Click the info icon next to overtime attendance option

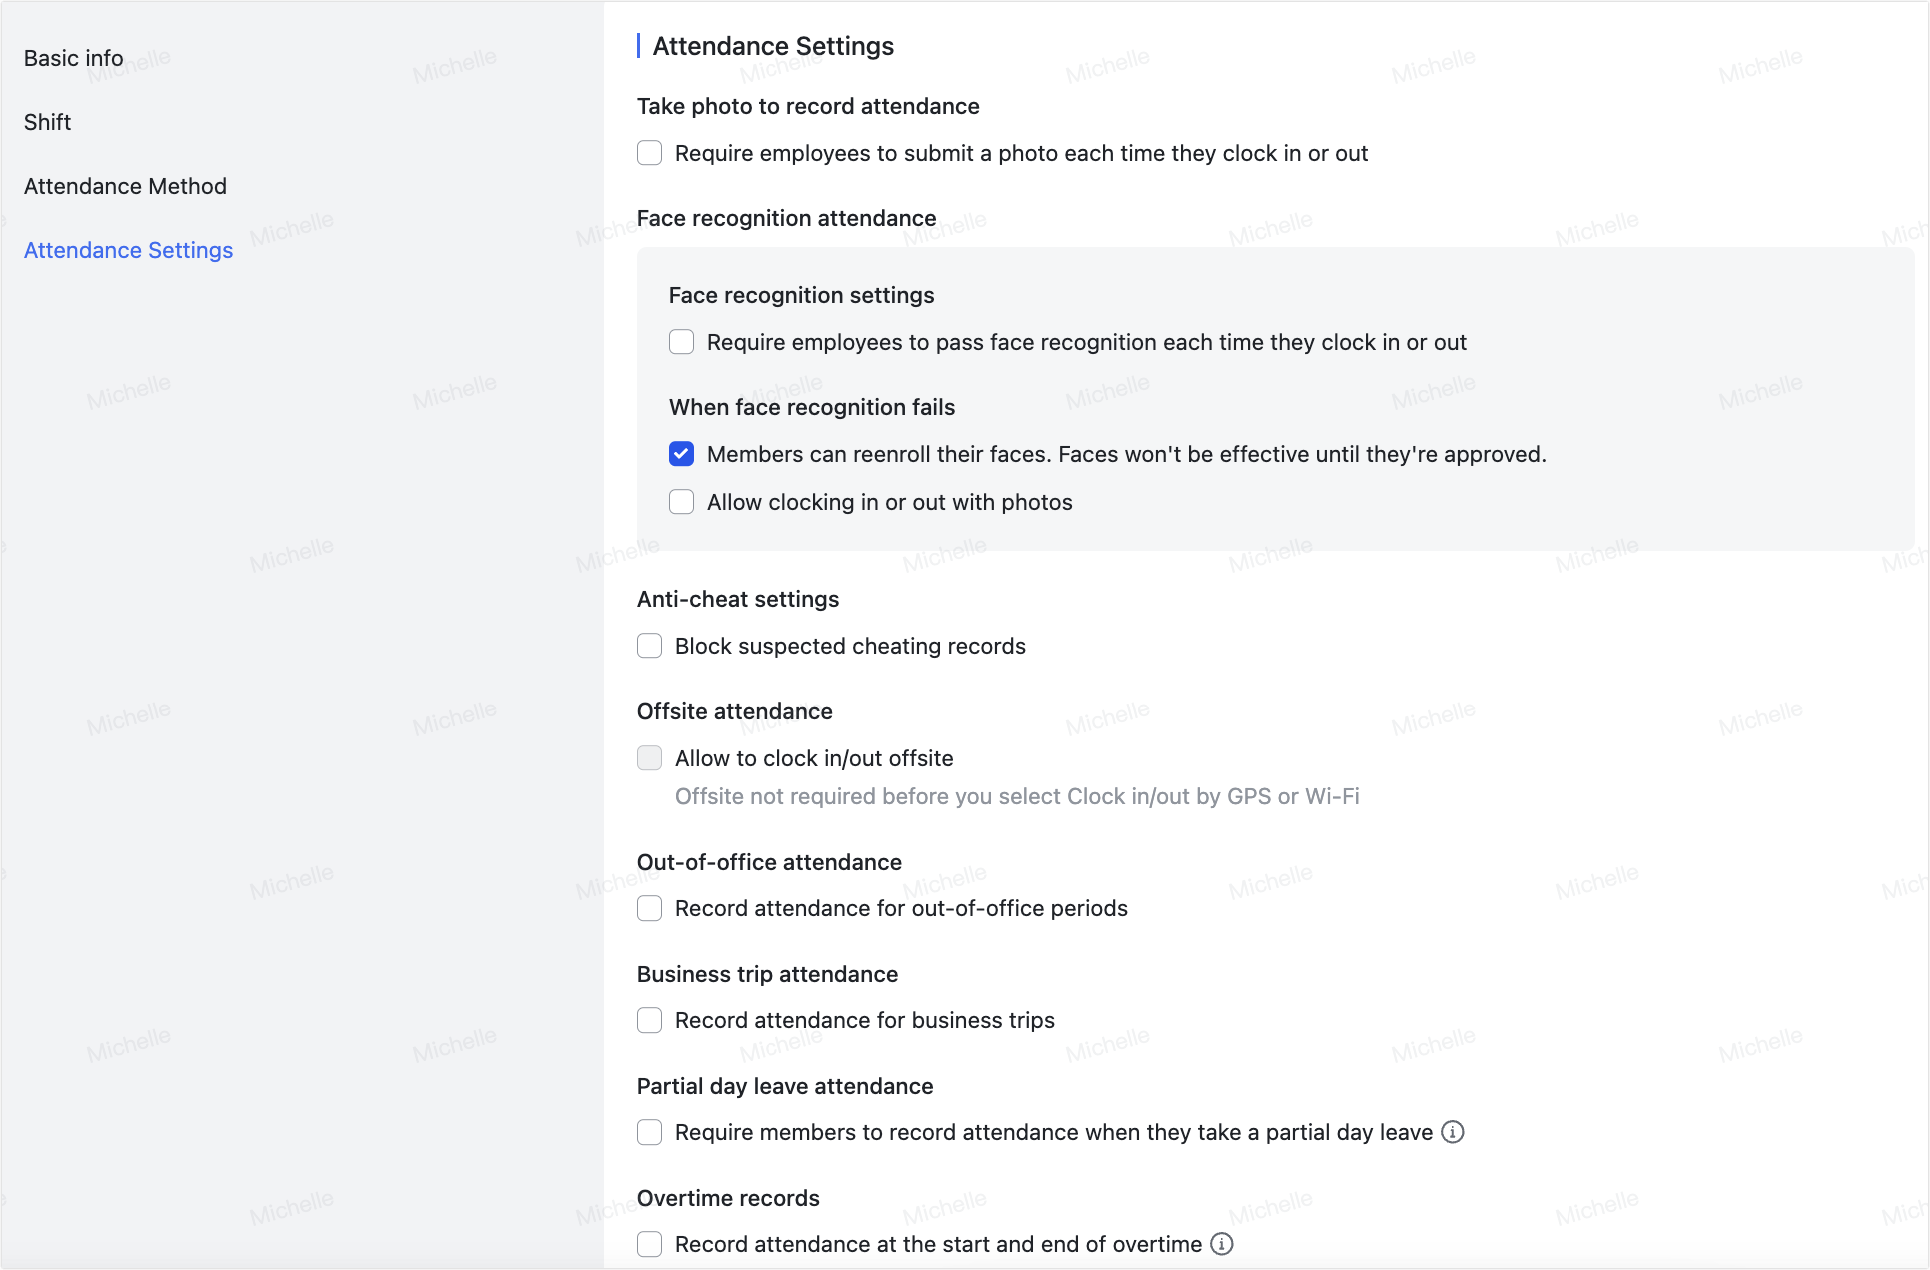pos(1221,1244)
